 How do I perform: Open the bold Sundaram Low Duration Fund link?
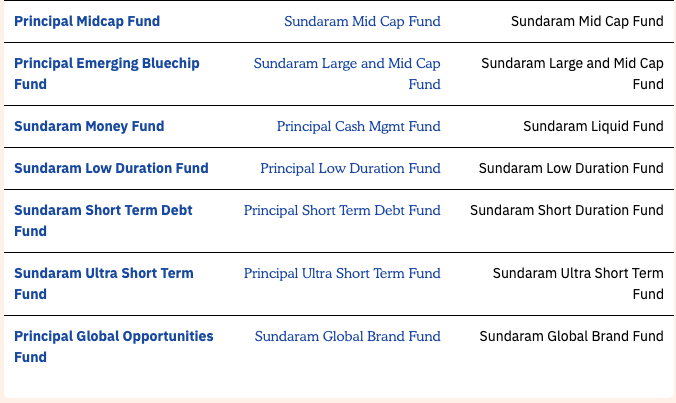click(x=111, y=168)
